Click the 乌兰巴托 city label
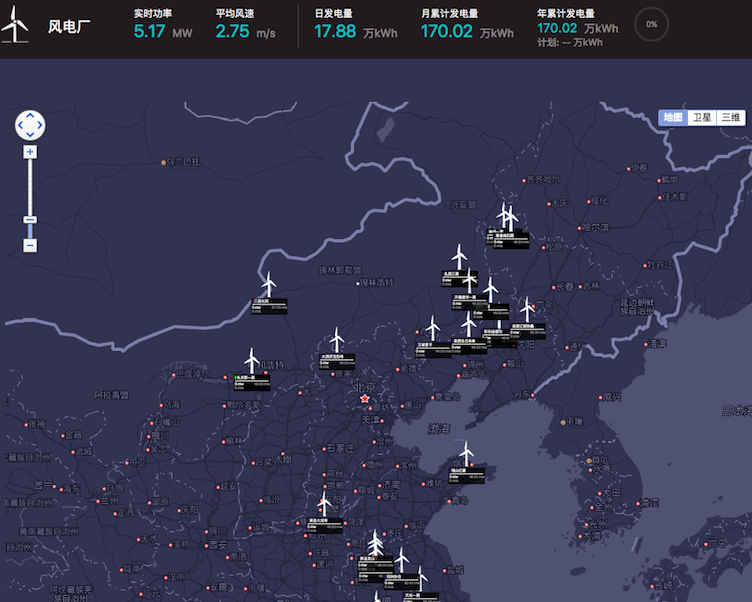This screenshot has height=602, width=752. pyautogui.click(x=183, y=162)
